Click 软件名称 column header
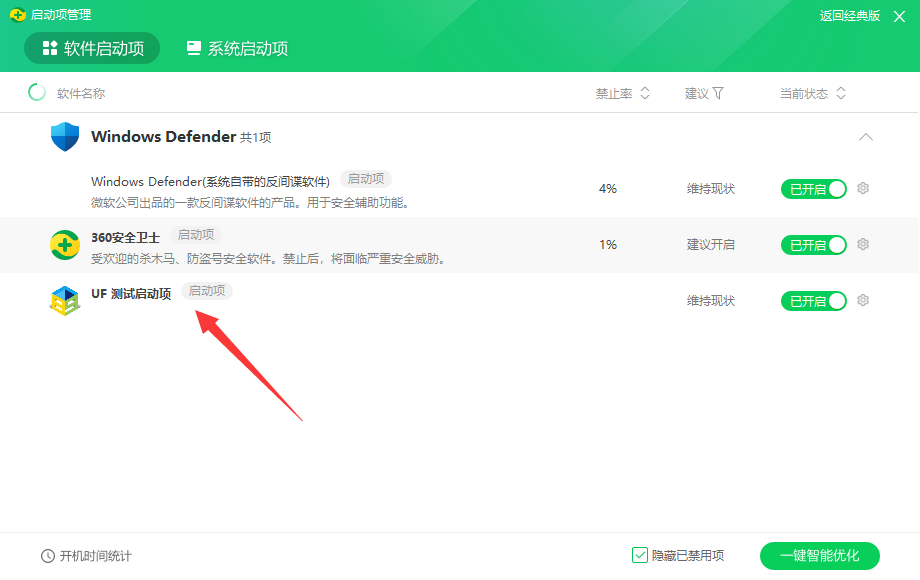This screenshot has width=920, height=580. pos(81,93)
